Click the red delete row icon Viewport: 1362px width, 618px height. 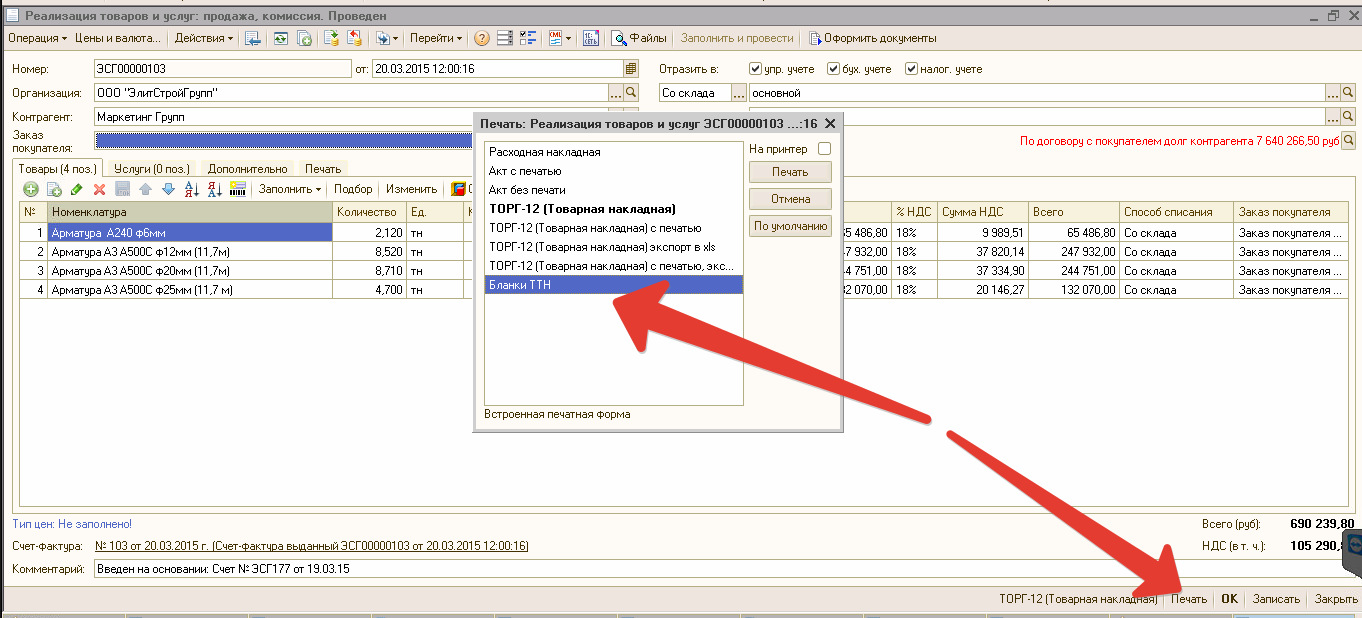(99, 189)
